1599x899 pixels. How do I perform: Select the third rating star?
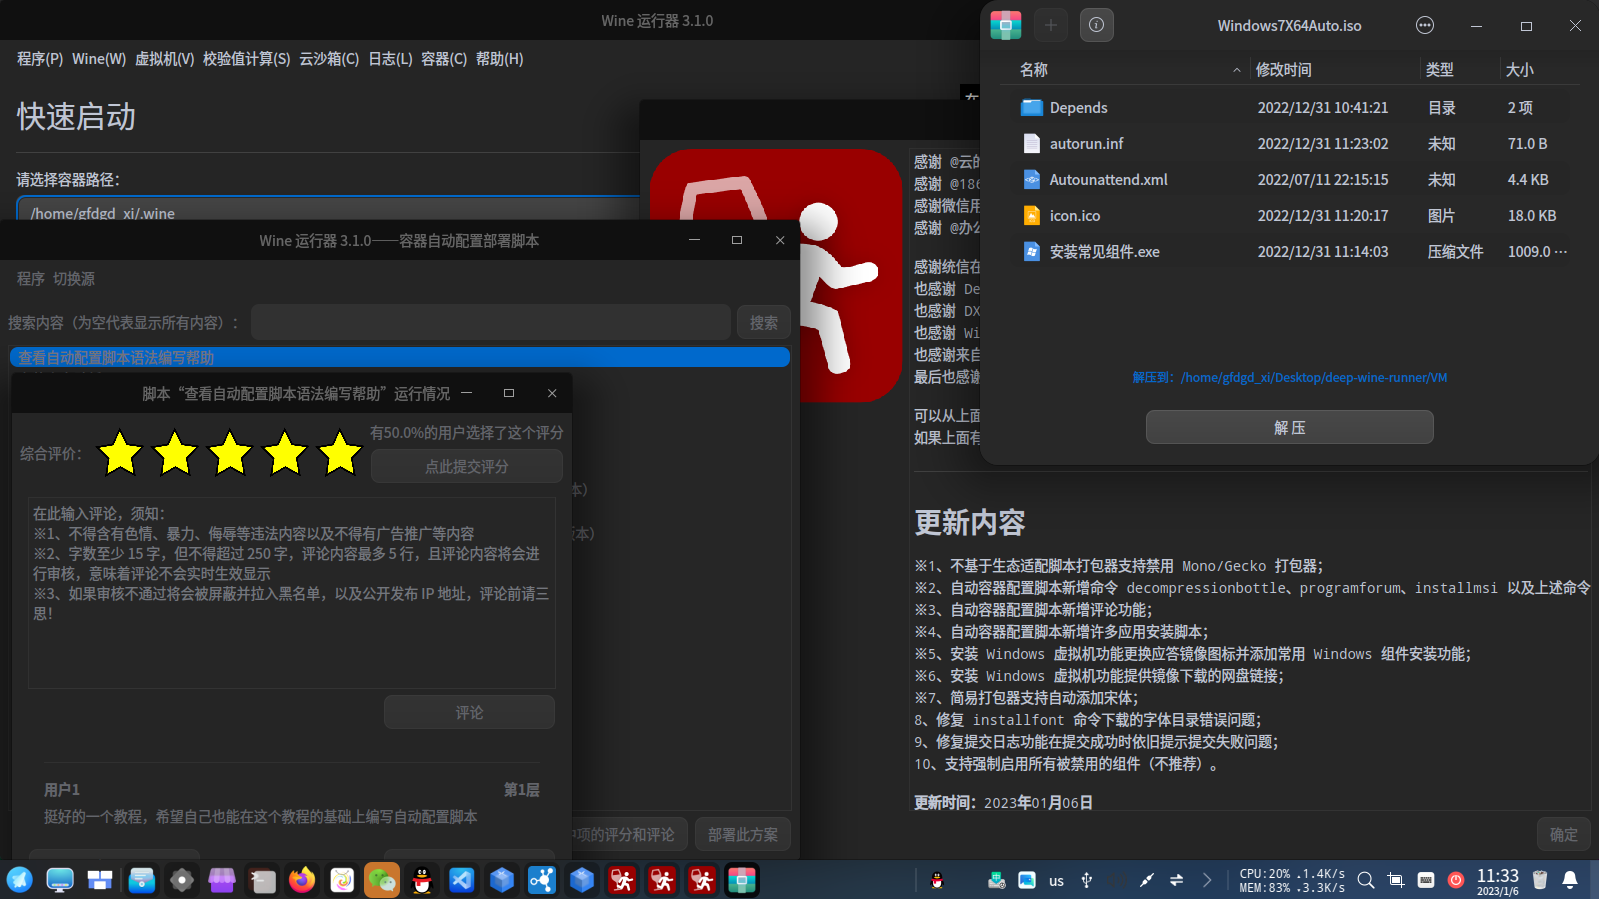[230, 453]
